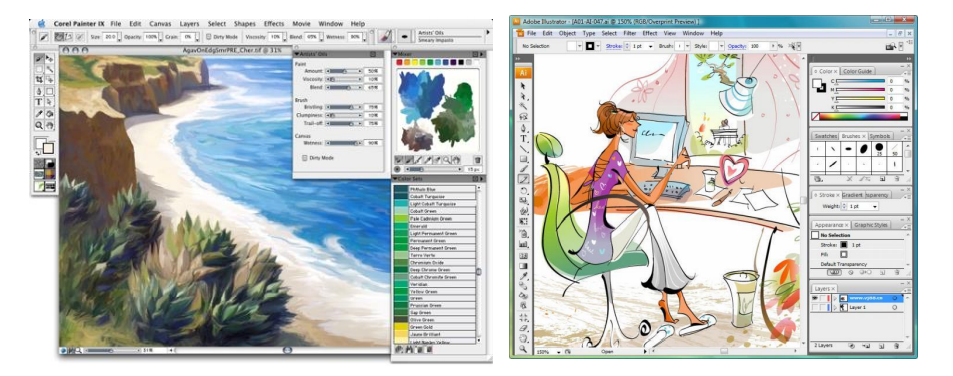This screenshot has height=376, width=953.
Task: Toggle Dirty Mode checkbox in Painter property bar
Action: point(208,37)
